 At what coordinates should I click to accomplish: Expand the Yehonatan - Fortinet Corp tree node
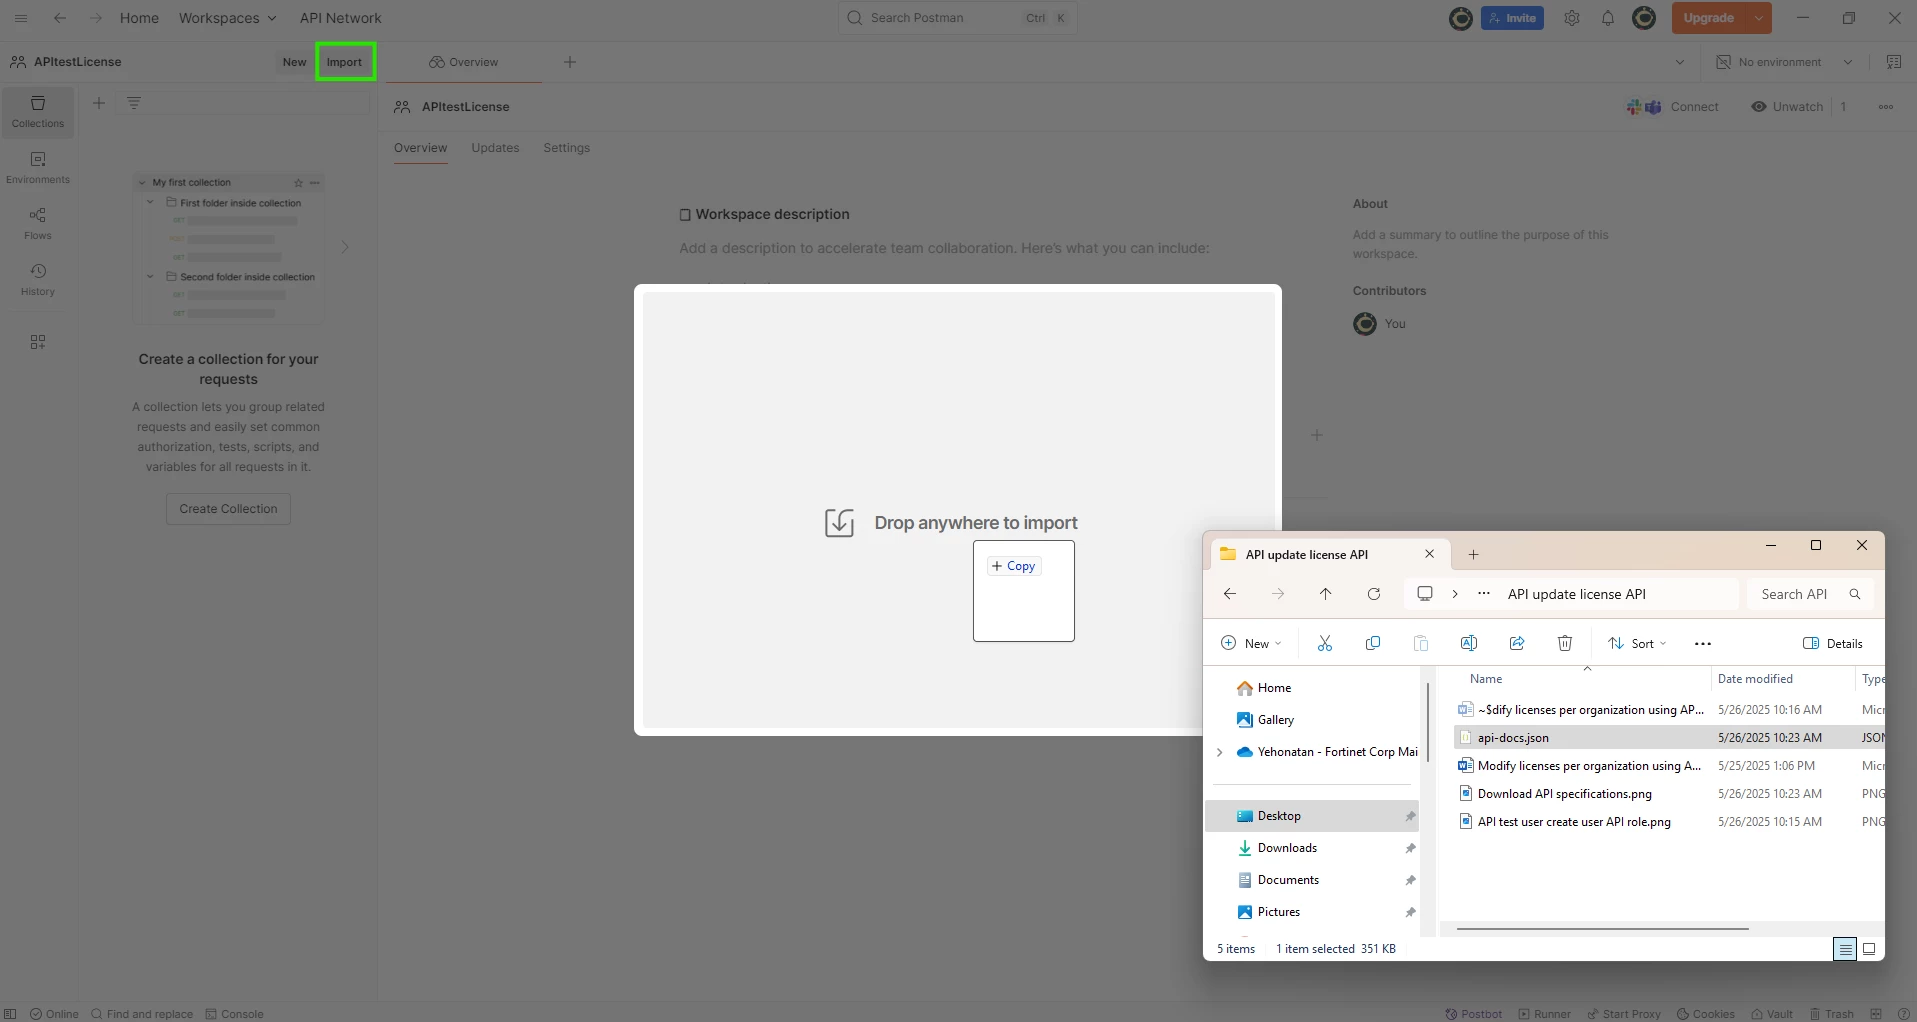coord(1219,752)
